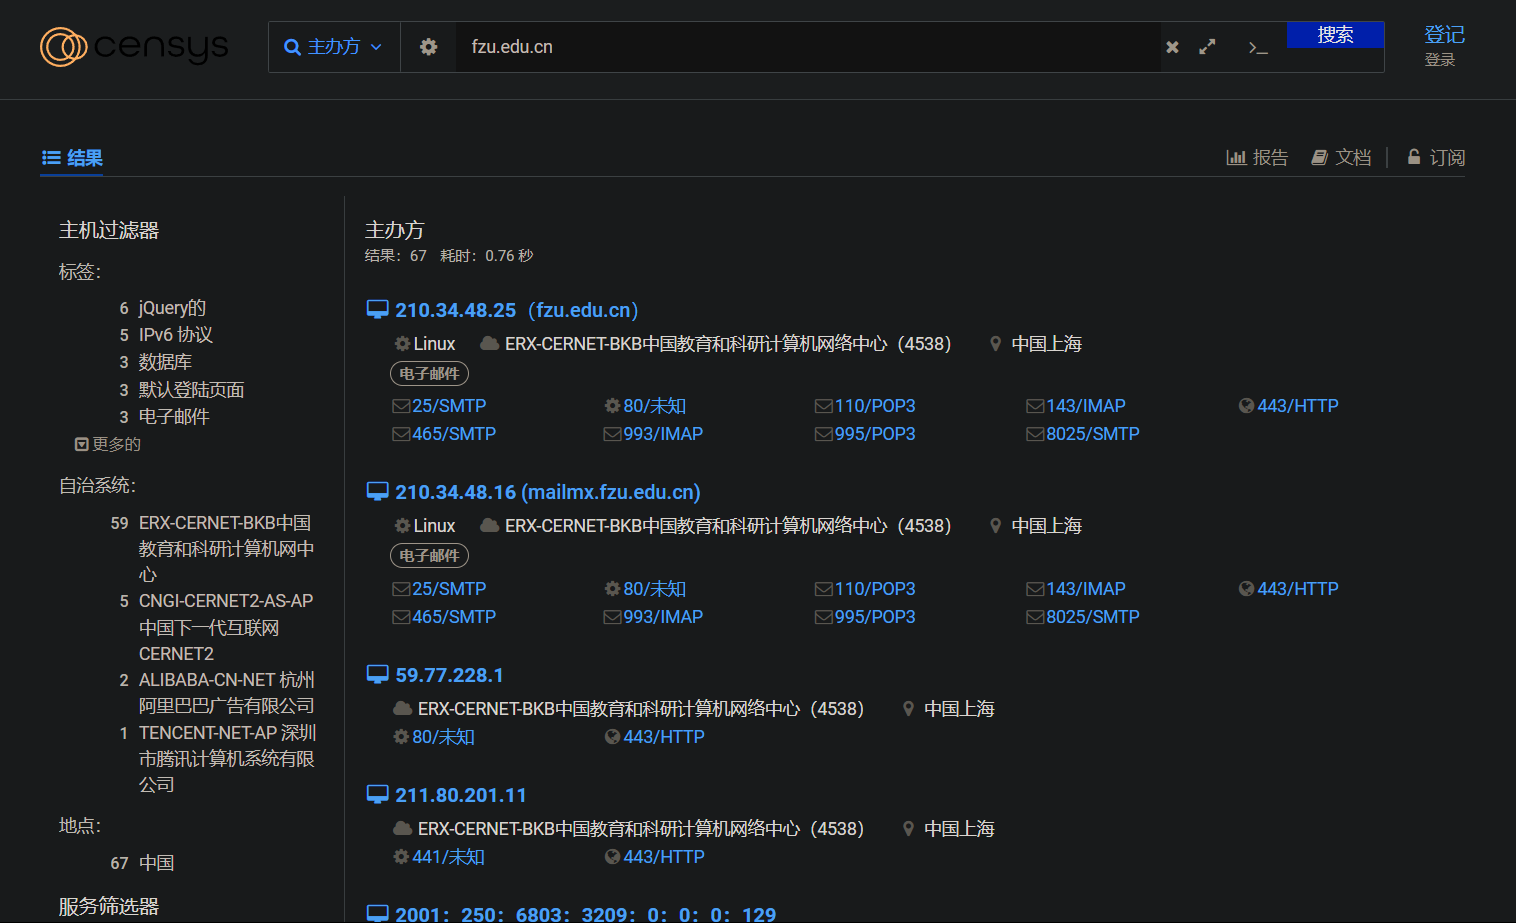Open IPv6 host 2001:250:6803:3209::129
Screen dimensions: 1516x923
click(x=585, y=914)
